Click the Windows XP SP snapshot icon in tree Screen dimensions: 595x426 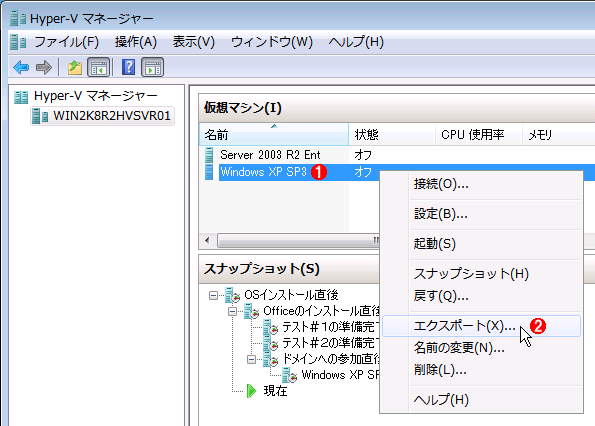289,375
